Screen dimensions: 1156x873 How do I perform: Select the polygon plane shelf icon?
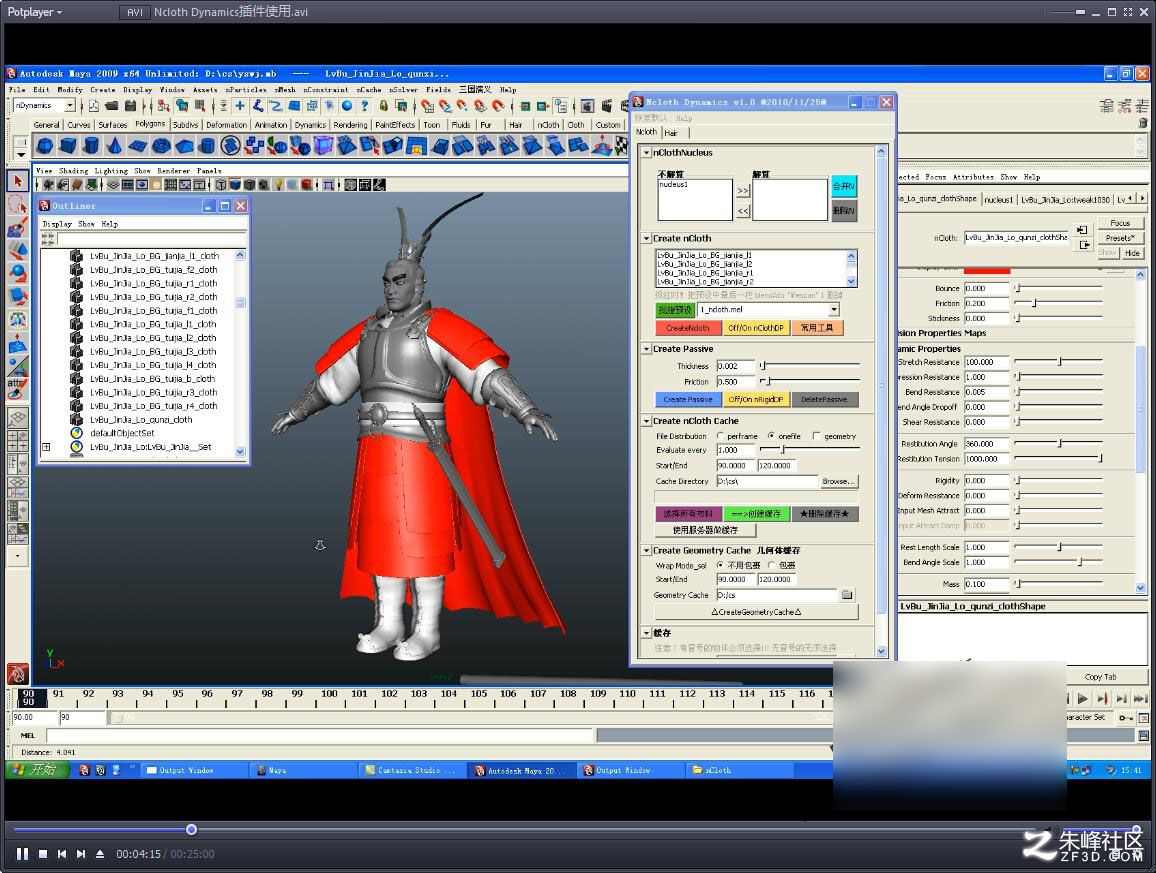(x=138, y=146)
